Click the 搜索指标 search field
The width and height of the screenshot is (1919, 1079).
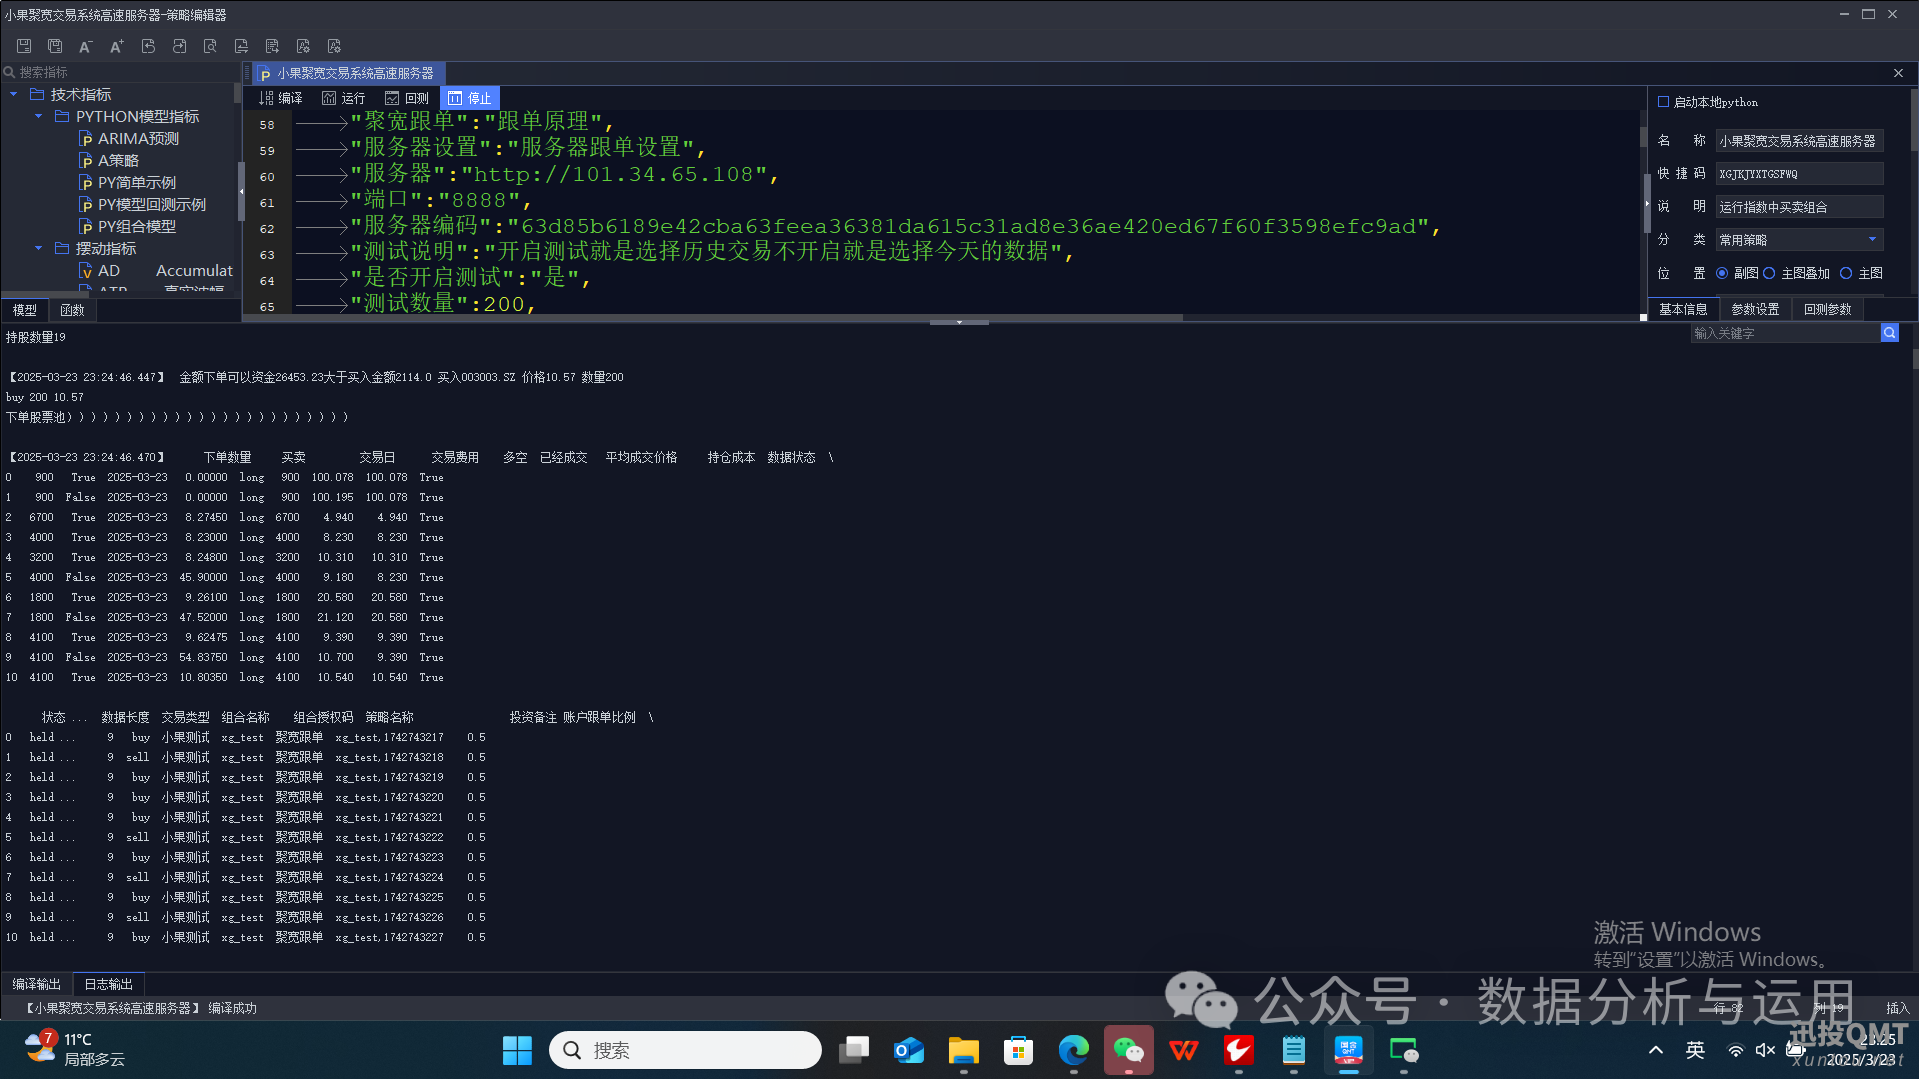(120, 72)
